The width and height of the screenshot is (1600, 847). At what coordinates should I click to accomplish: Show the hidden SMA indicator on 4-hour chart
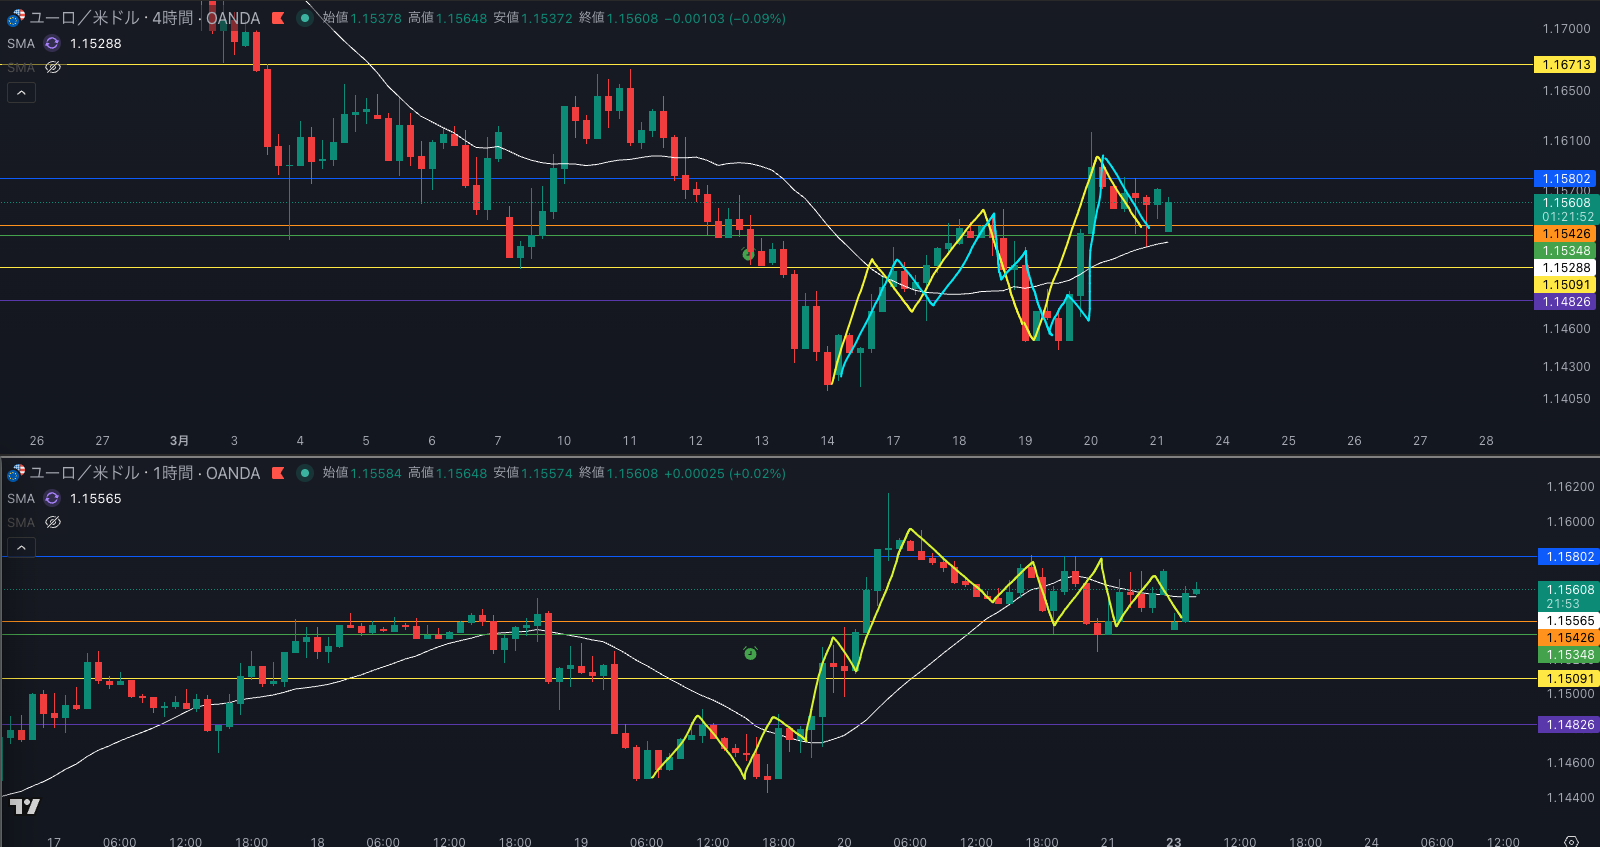[x=53, y=67]
